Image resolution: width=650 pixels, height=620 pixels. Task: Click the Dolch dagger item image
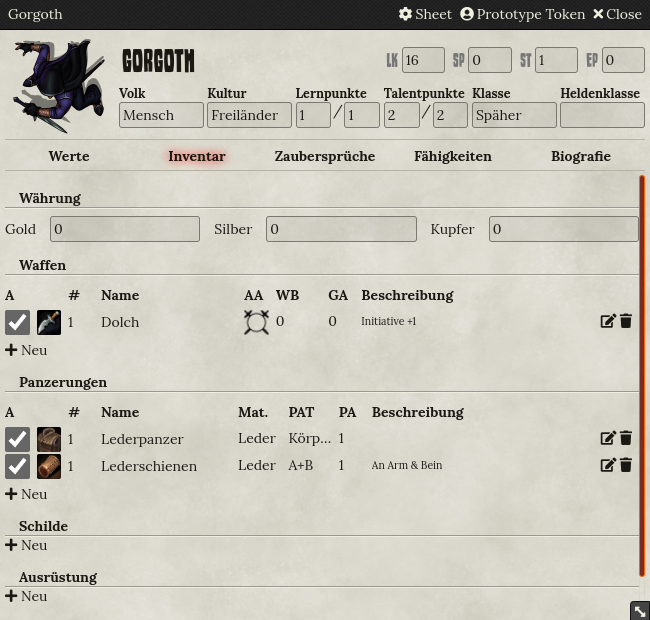49,322
